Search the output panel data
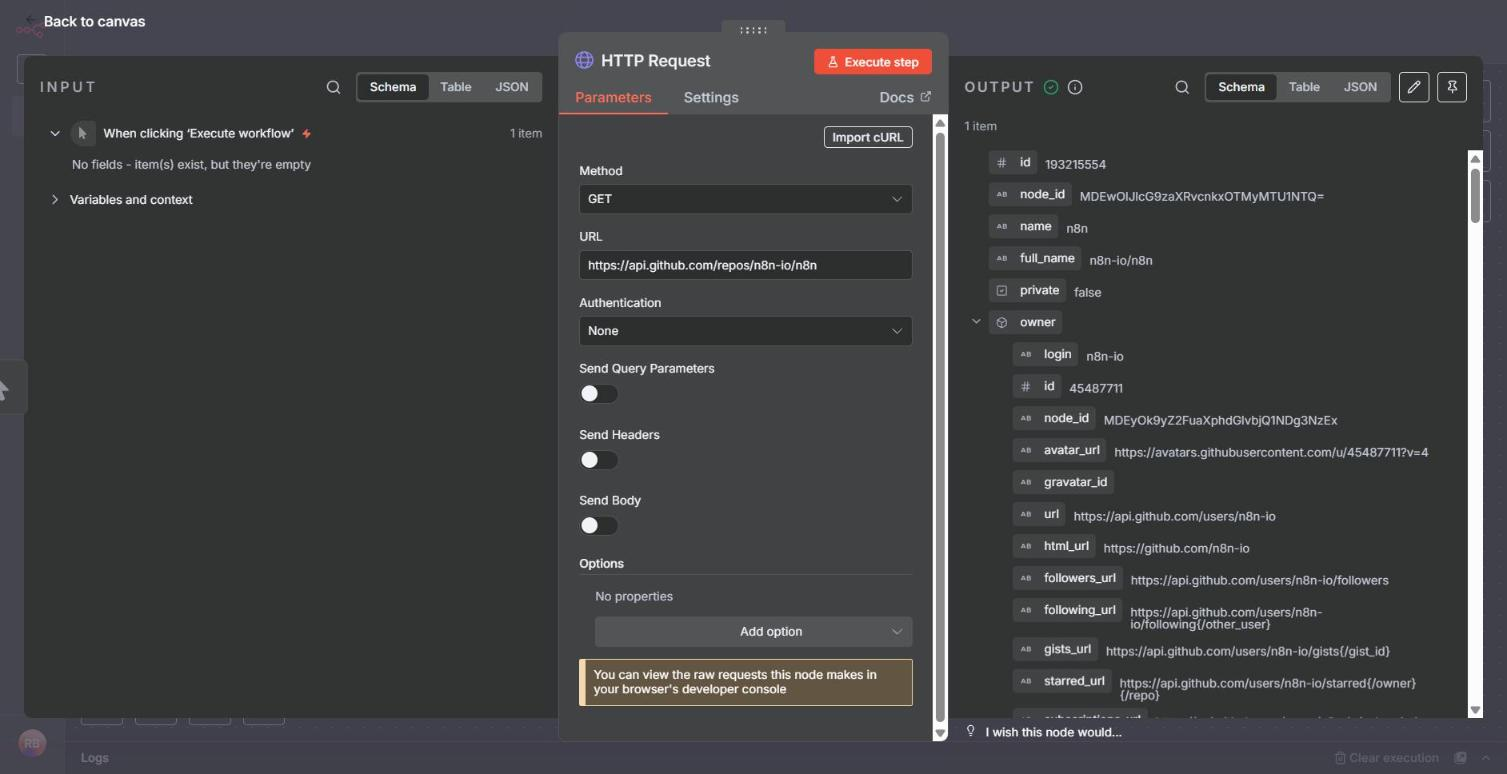 click(x=1182, y=87)
